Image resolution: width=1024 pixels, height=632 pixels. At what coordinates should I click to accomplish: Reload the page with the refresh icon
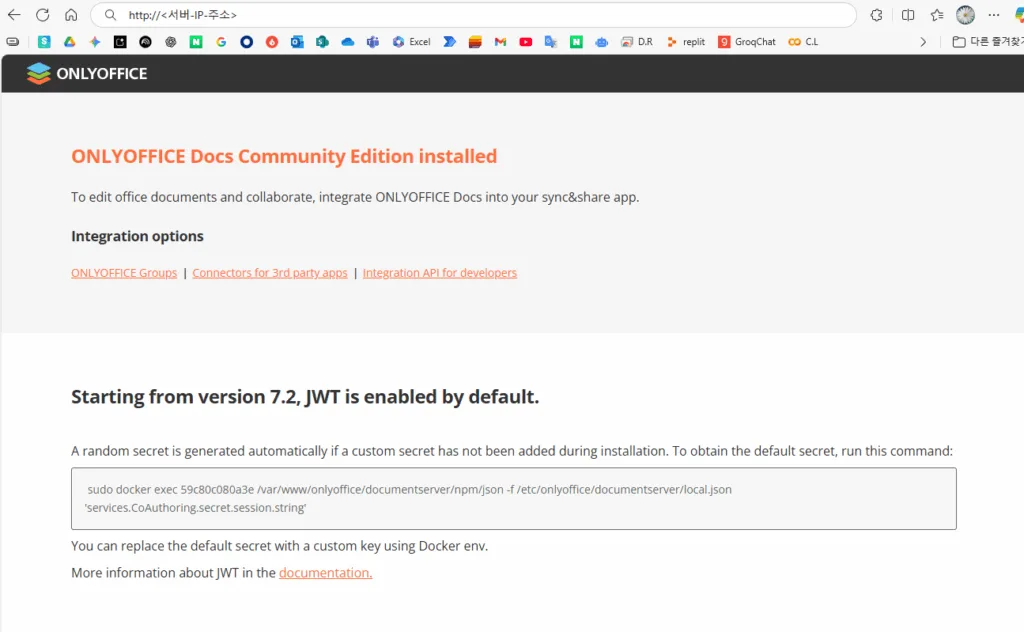coord(42,14)
